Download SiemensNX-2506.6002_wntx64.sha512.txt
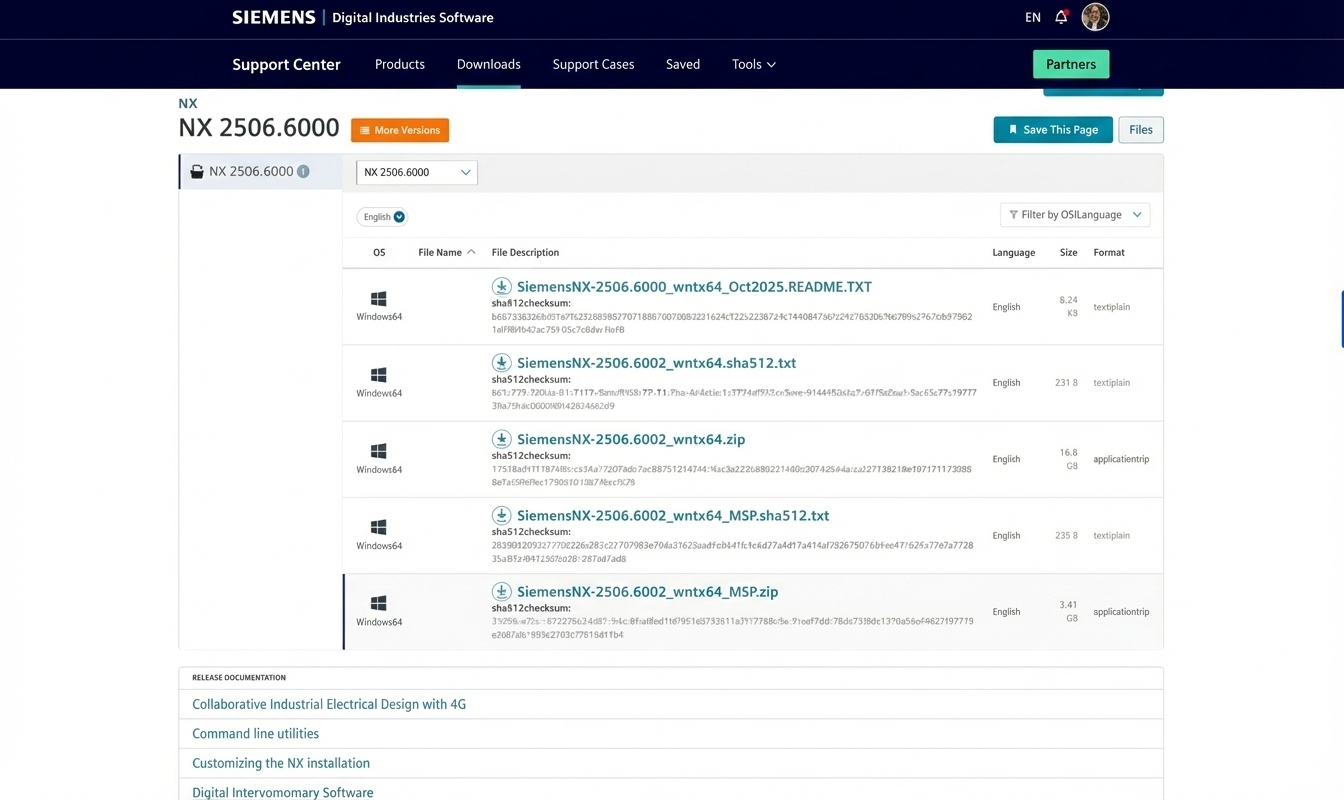The image size is (1344, 800). point(656,363)
